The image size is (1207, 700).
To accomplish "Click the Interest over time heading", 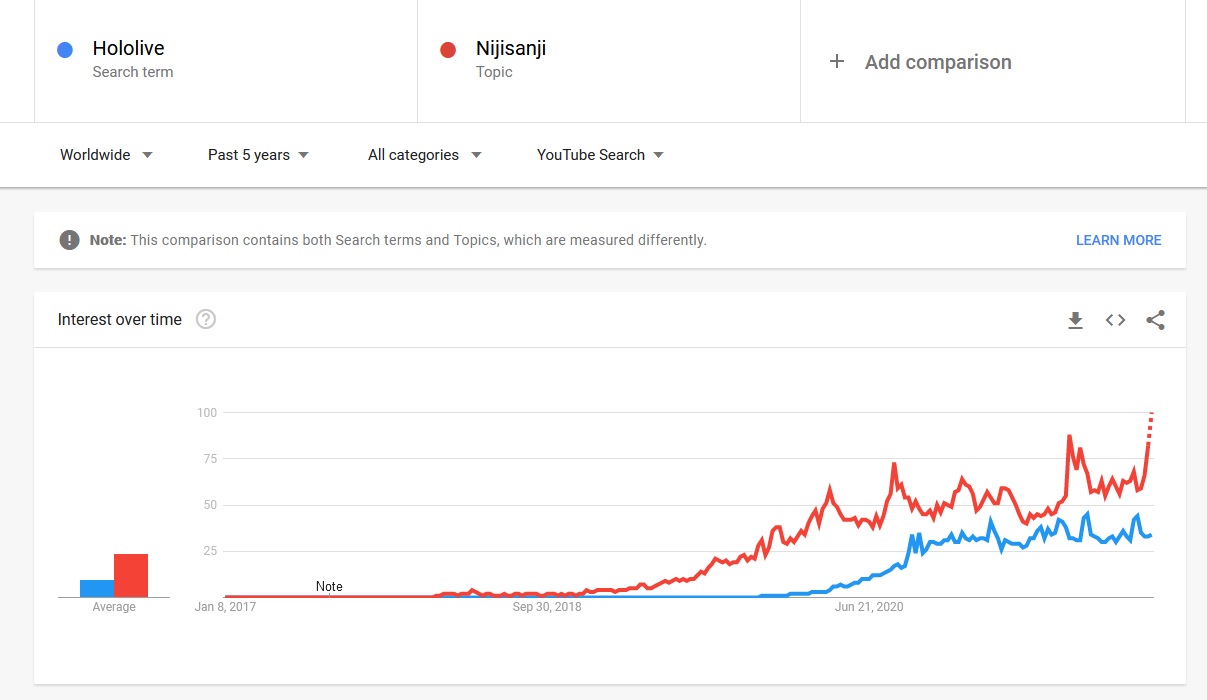I will pos(120,320).
